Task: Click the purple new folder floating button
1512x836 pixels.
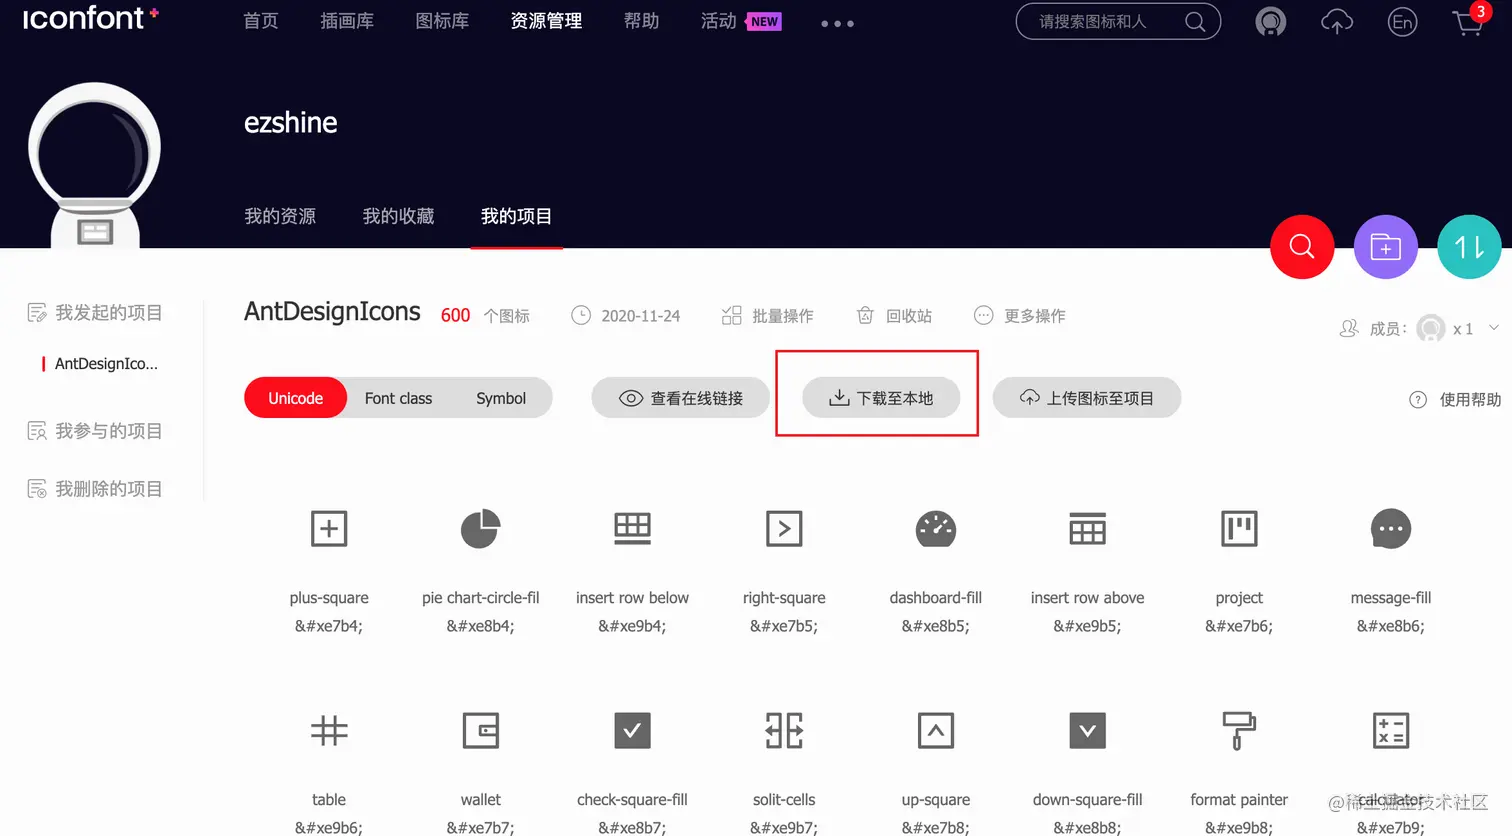Action: click(x=1386, y=246)
